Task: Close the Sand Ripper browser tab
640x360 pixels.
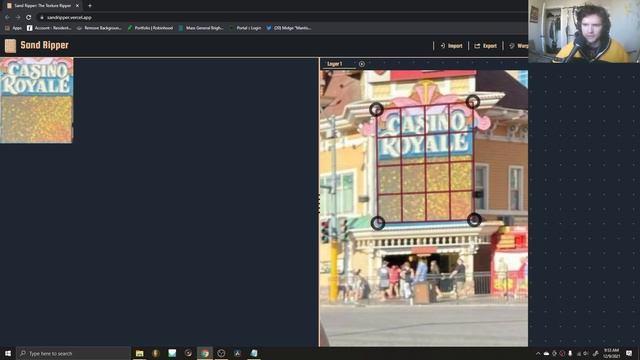Action: click(x=77, y=6)
